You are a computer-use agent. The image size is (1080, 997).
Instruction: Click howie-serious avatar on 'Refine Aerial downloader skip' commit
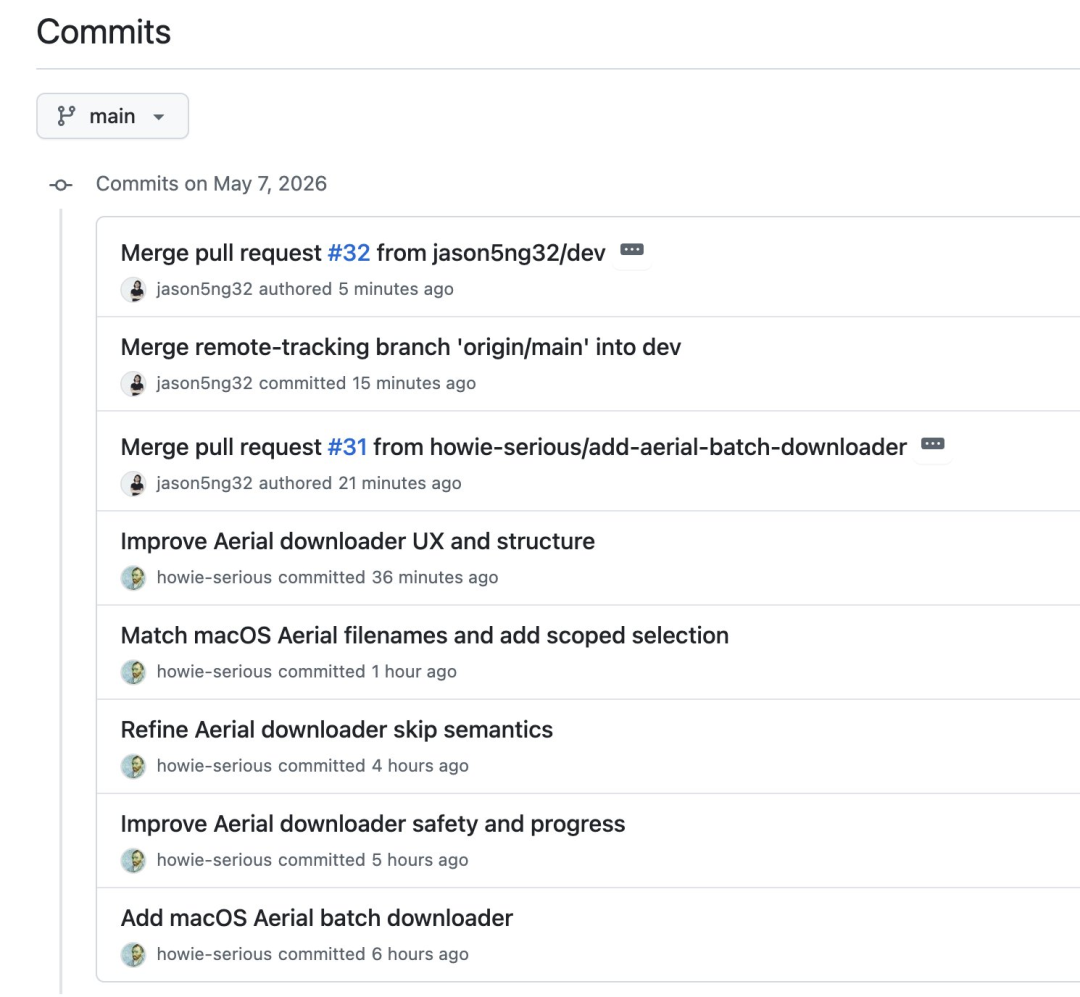(x=134, y=766)
